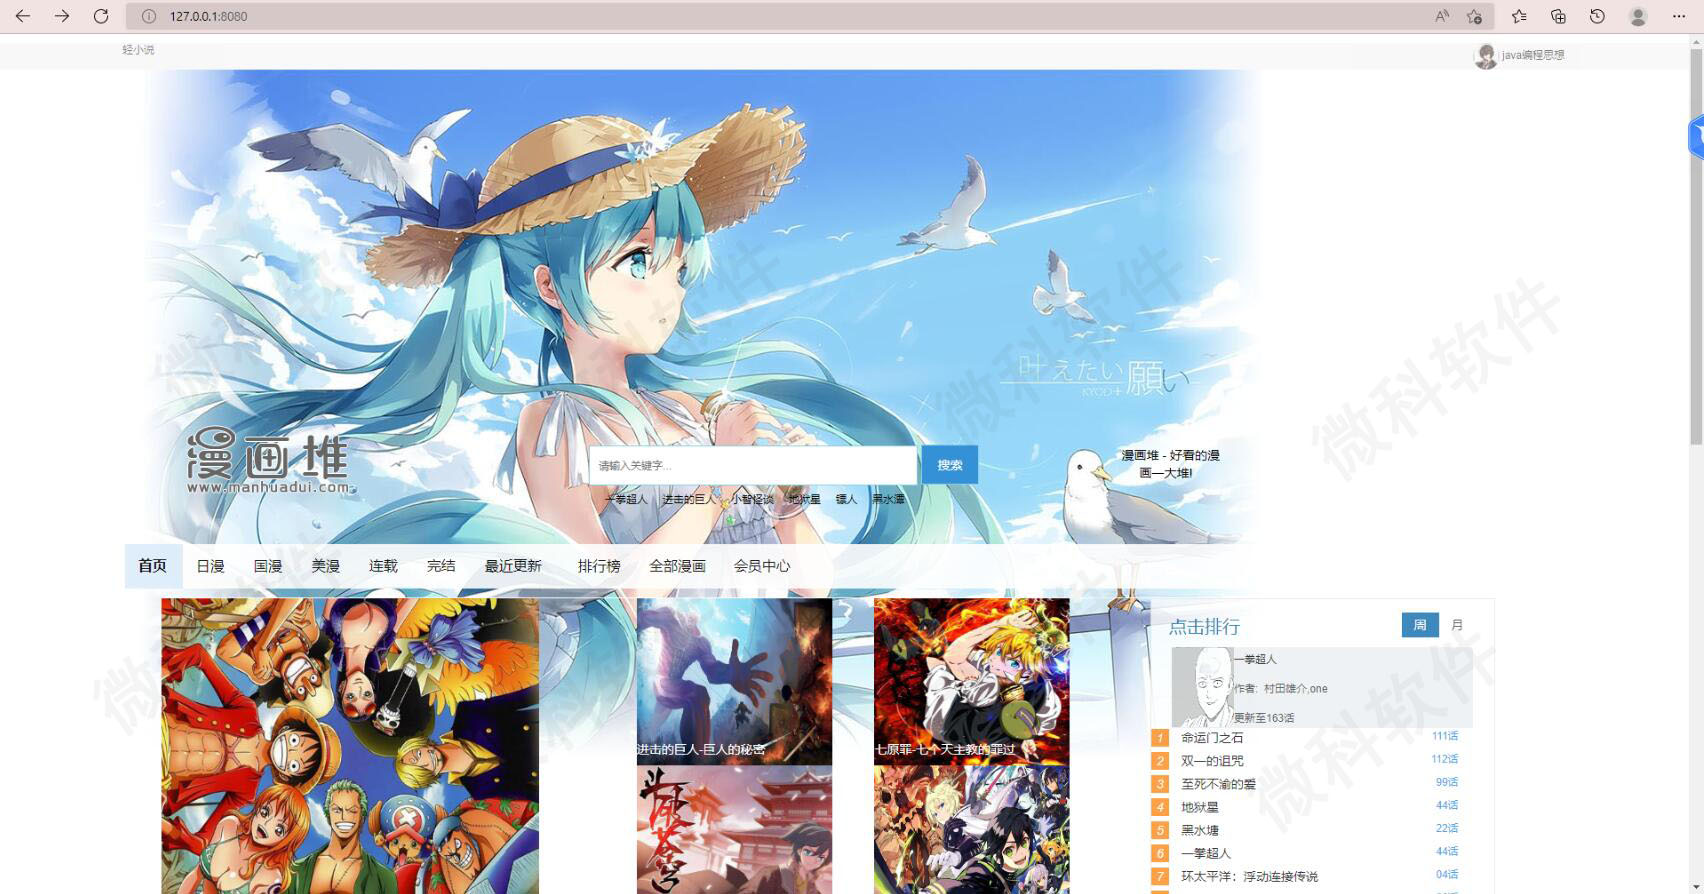Open 双一的诅咒 in click ranking
Screen dimensions: 1704x894
(1212, 761)
